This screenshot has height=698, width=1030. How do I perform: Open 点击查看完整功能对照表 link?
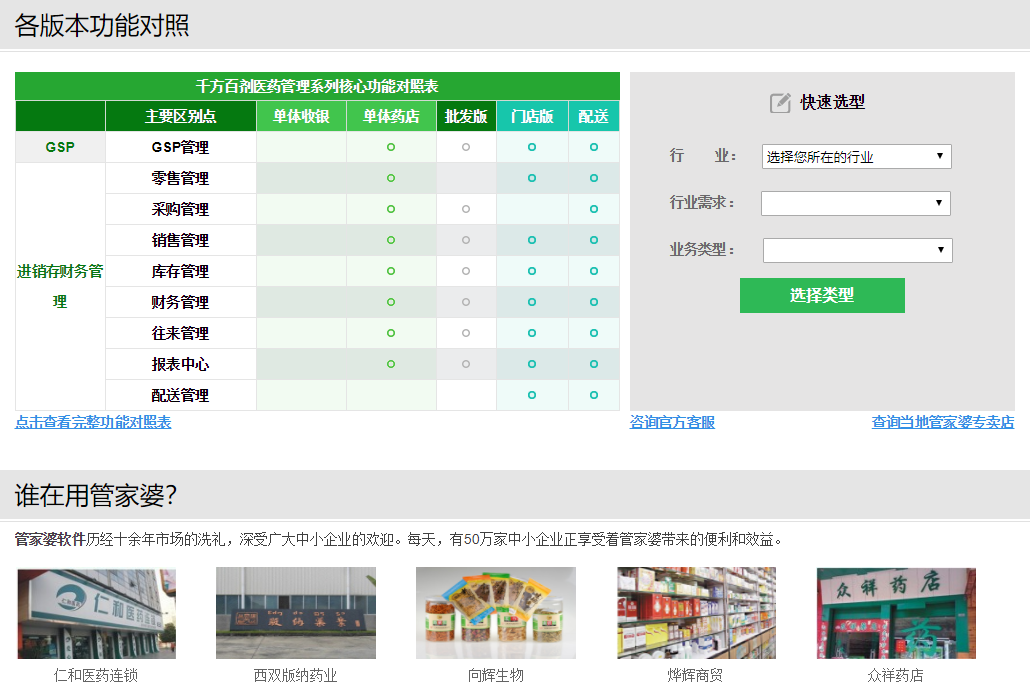[93, 422]
